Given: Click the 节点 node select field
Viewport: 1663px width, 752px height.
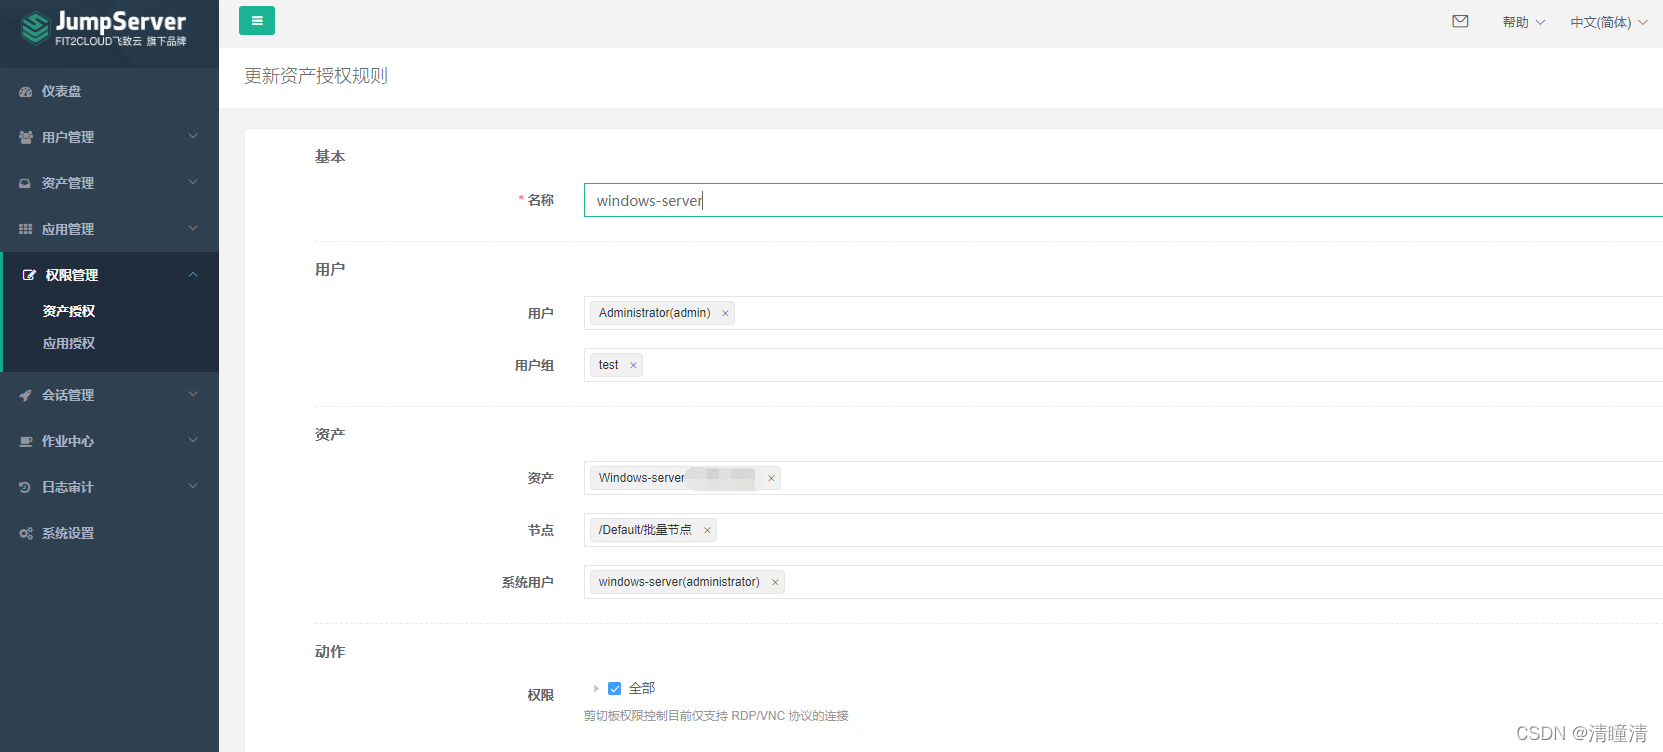Looking at the screenshot, I should click(1123, 530).
